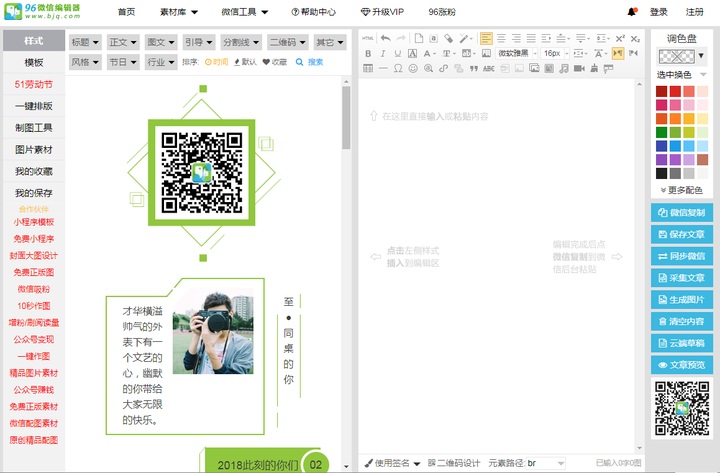Click the 保存文章 button
Screen dimensions: 720x473
(682, 234)
